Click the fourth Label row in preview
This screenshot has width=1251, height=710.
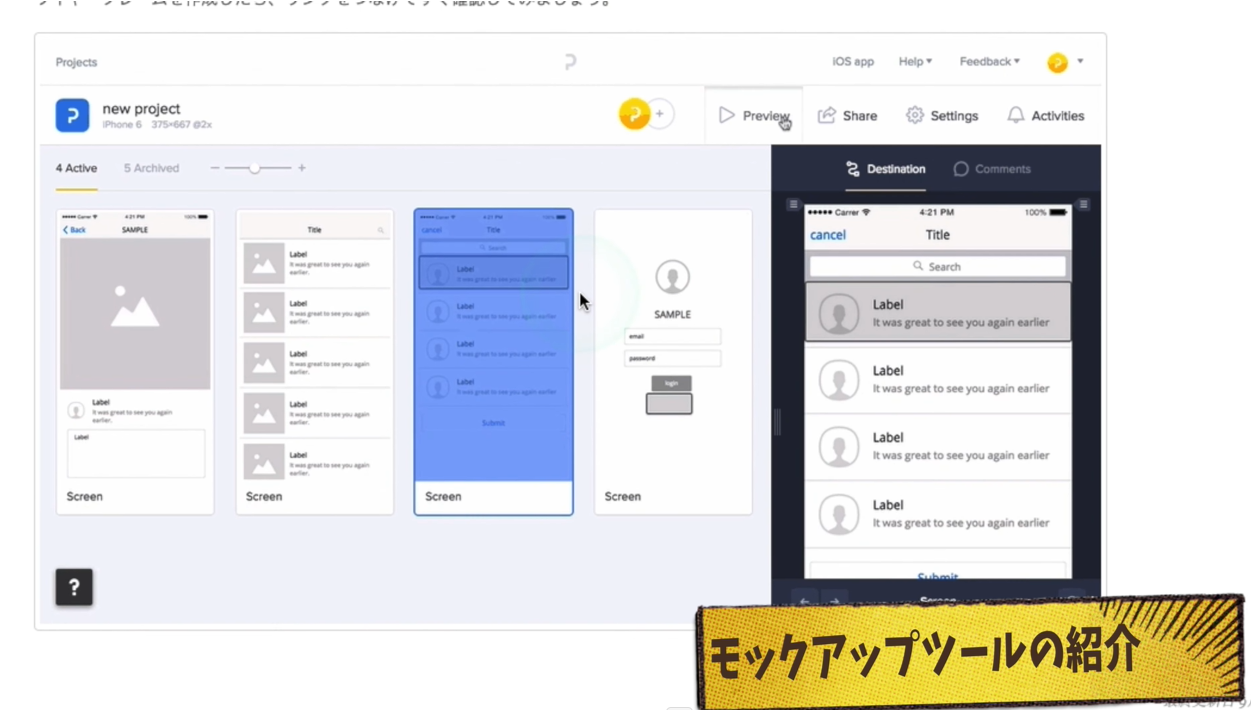coord(938,513)
